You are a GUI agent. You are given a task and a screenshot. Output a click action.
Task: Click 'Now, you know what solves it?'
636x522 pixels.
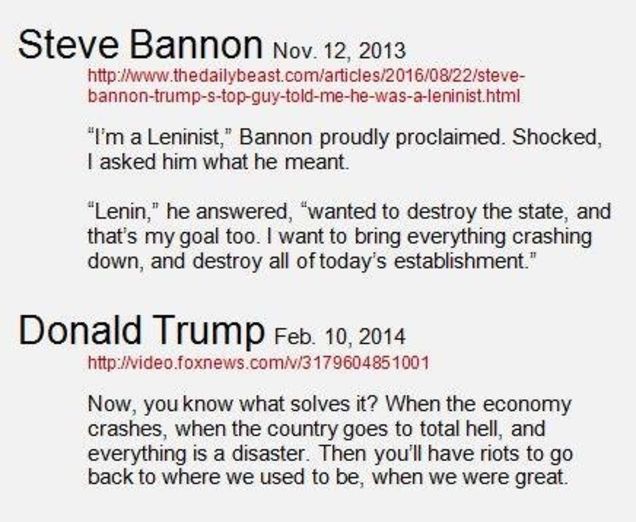tap(233, 404)
